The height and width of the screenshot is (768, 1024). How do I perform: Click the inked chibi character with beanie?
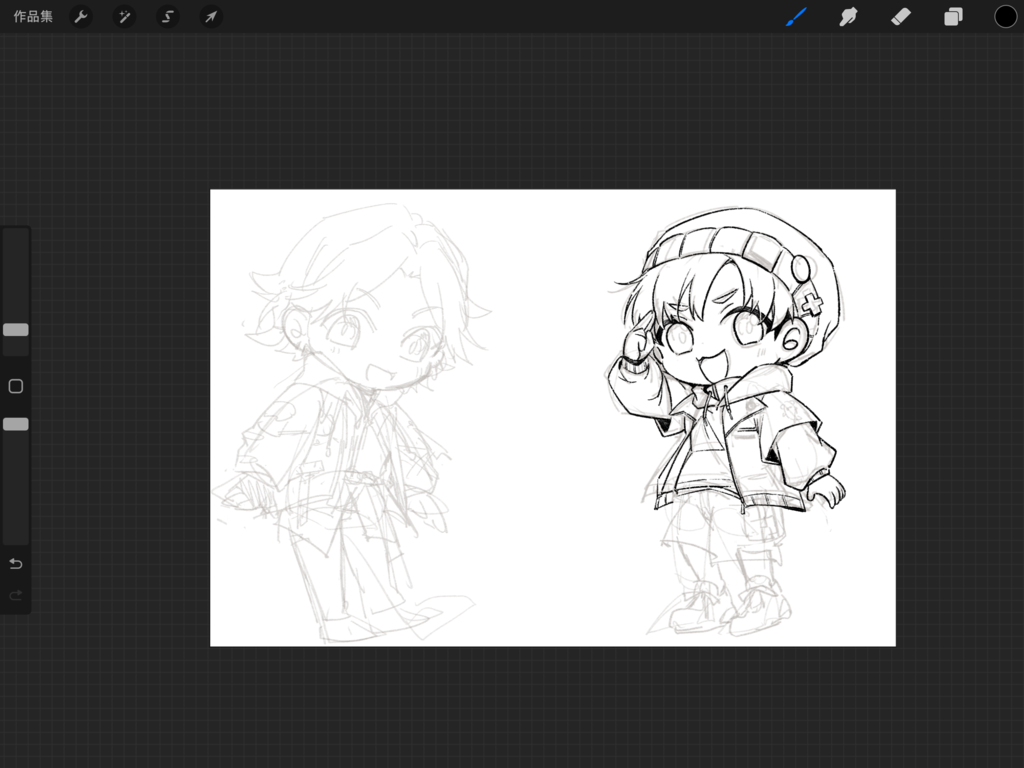(728, 421)
